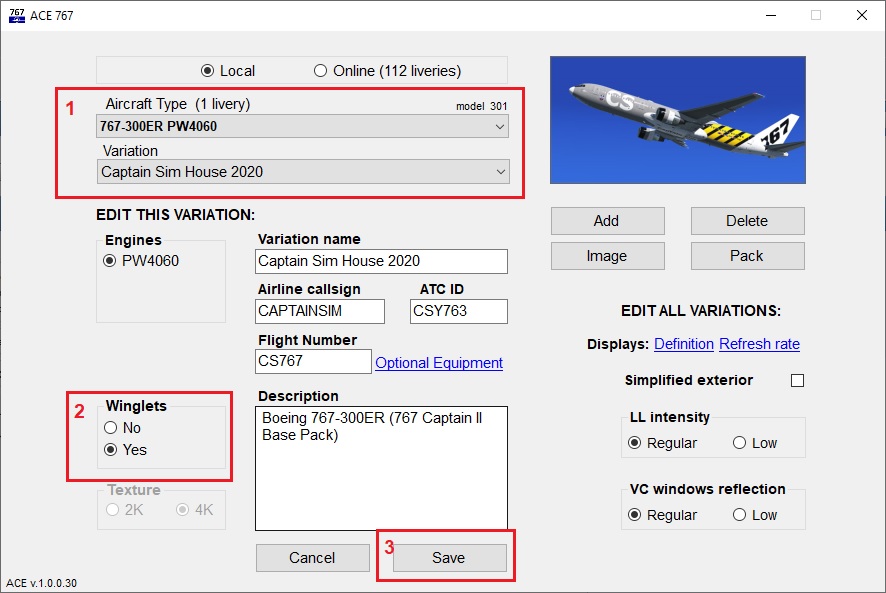Open the Displays Definition link
The image size is (886, 593).
tap(684, 344)
